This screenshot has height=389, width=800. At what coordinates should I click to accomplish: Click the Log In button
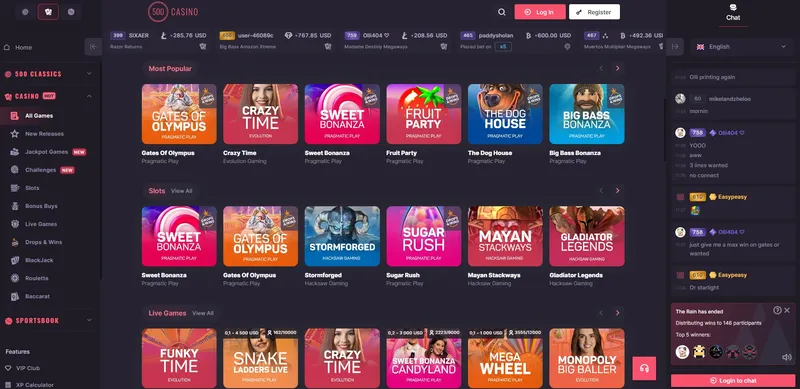pos(540,12)
